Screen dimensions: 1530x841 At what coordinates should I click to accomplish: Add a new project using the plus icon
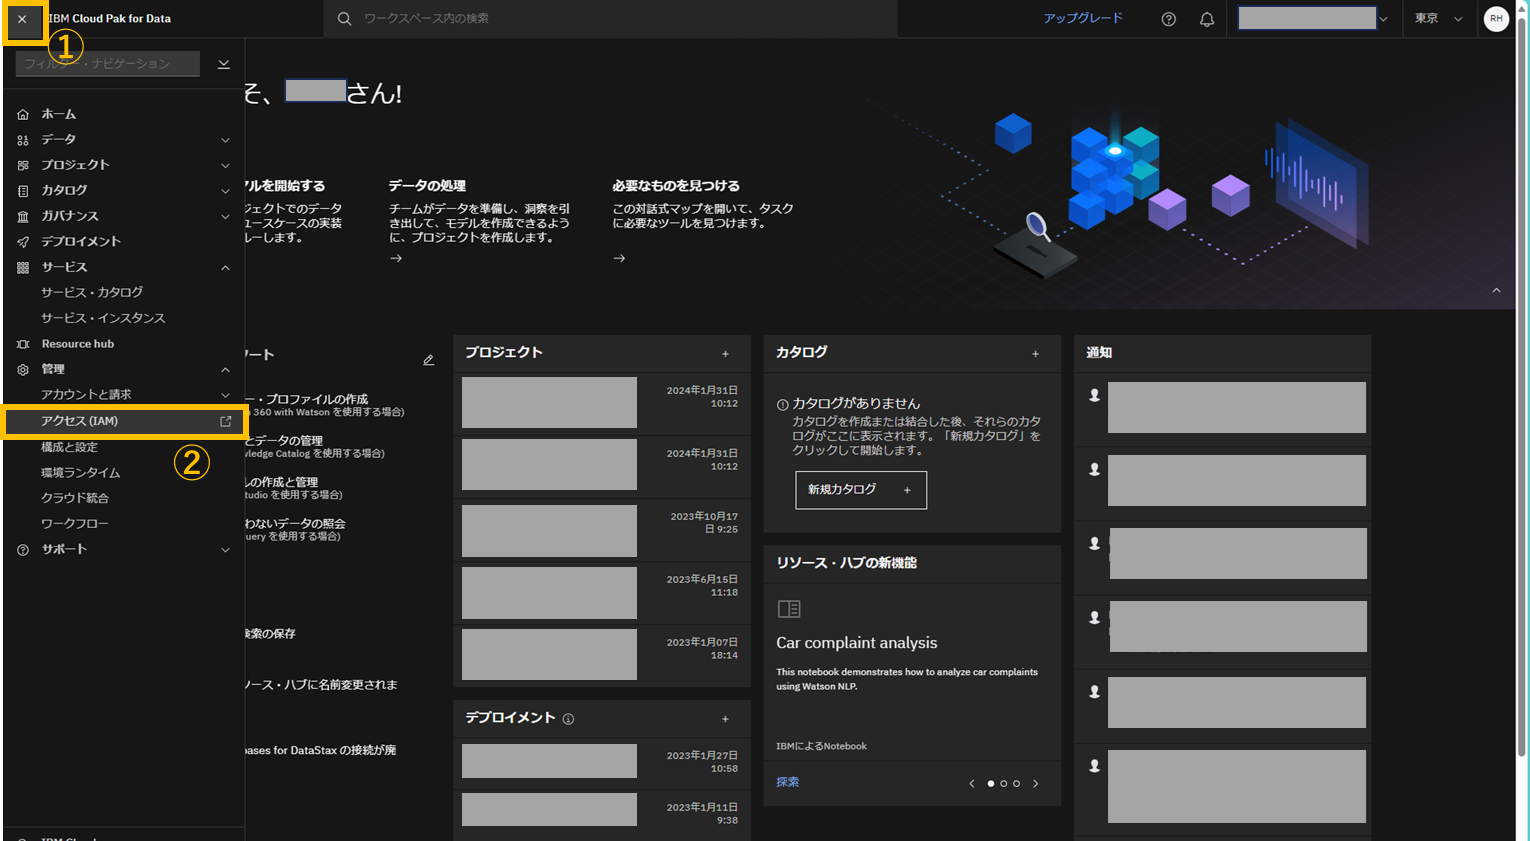[x=725, y=353]
